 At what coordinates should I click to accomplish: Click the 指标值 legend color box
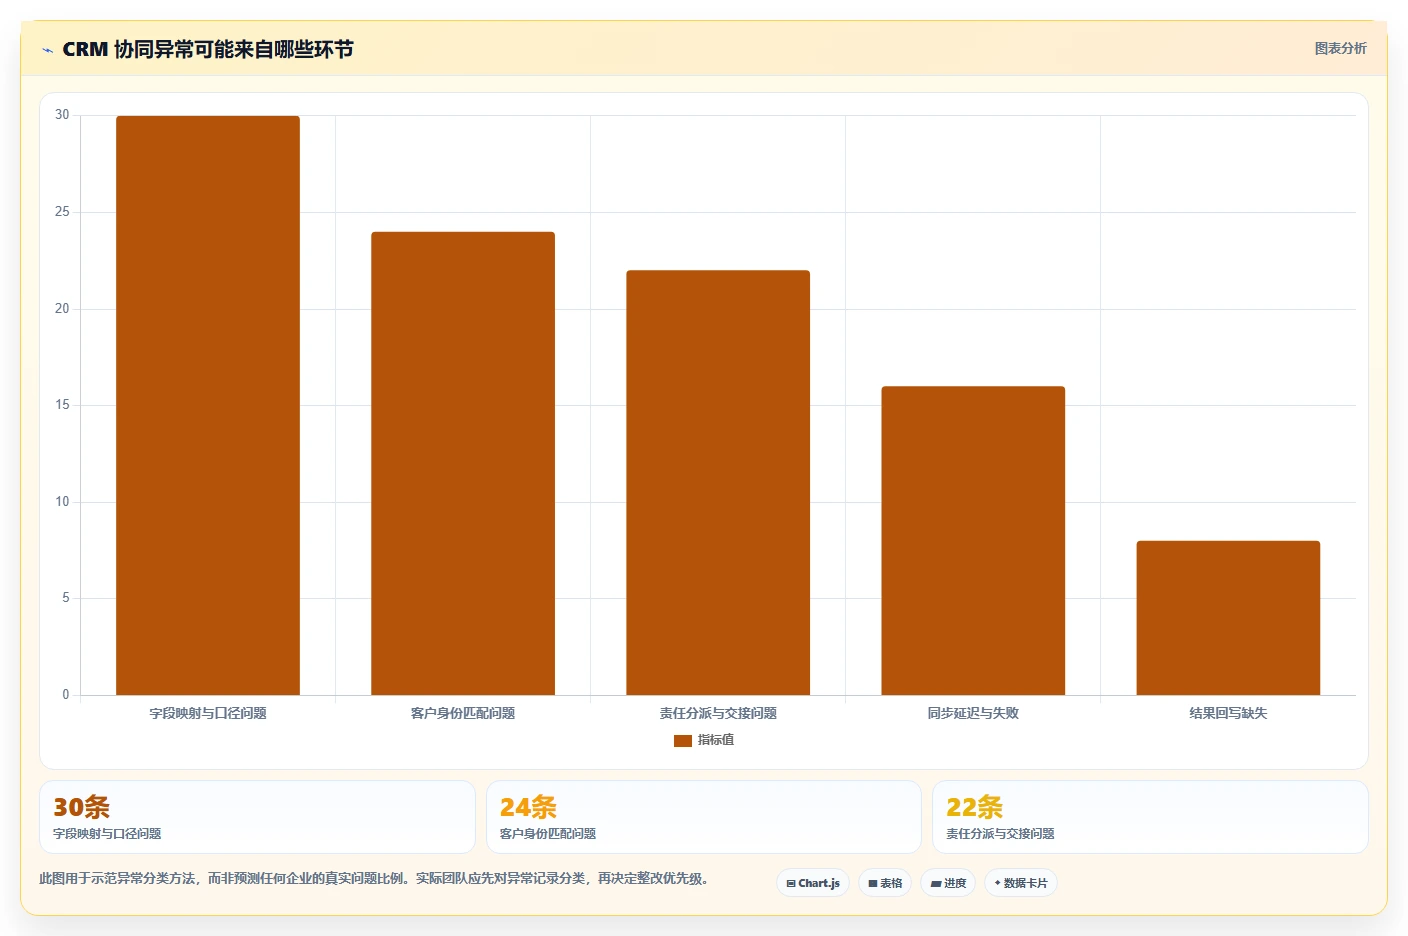click(683, 741)
